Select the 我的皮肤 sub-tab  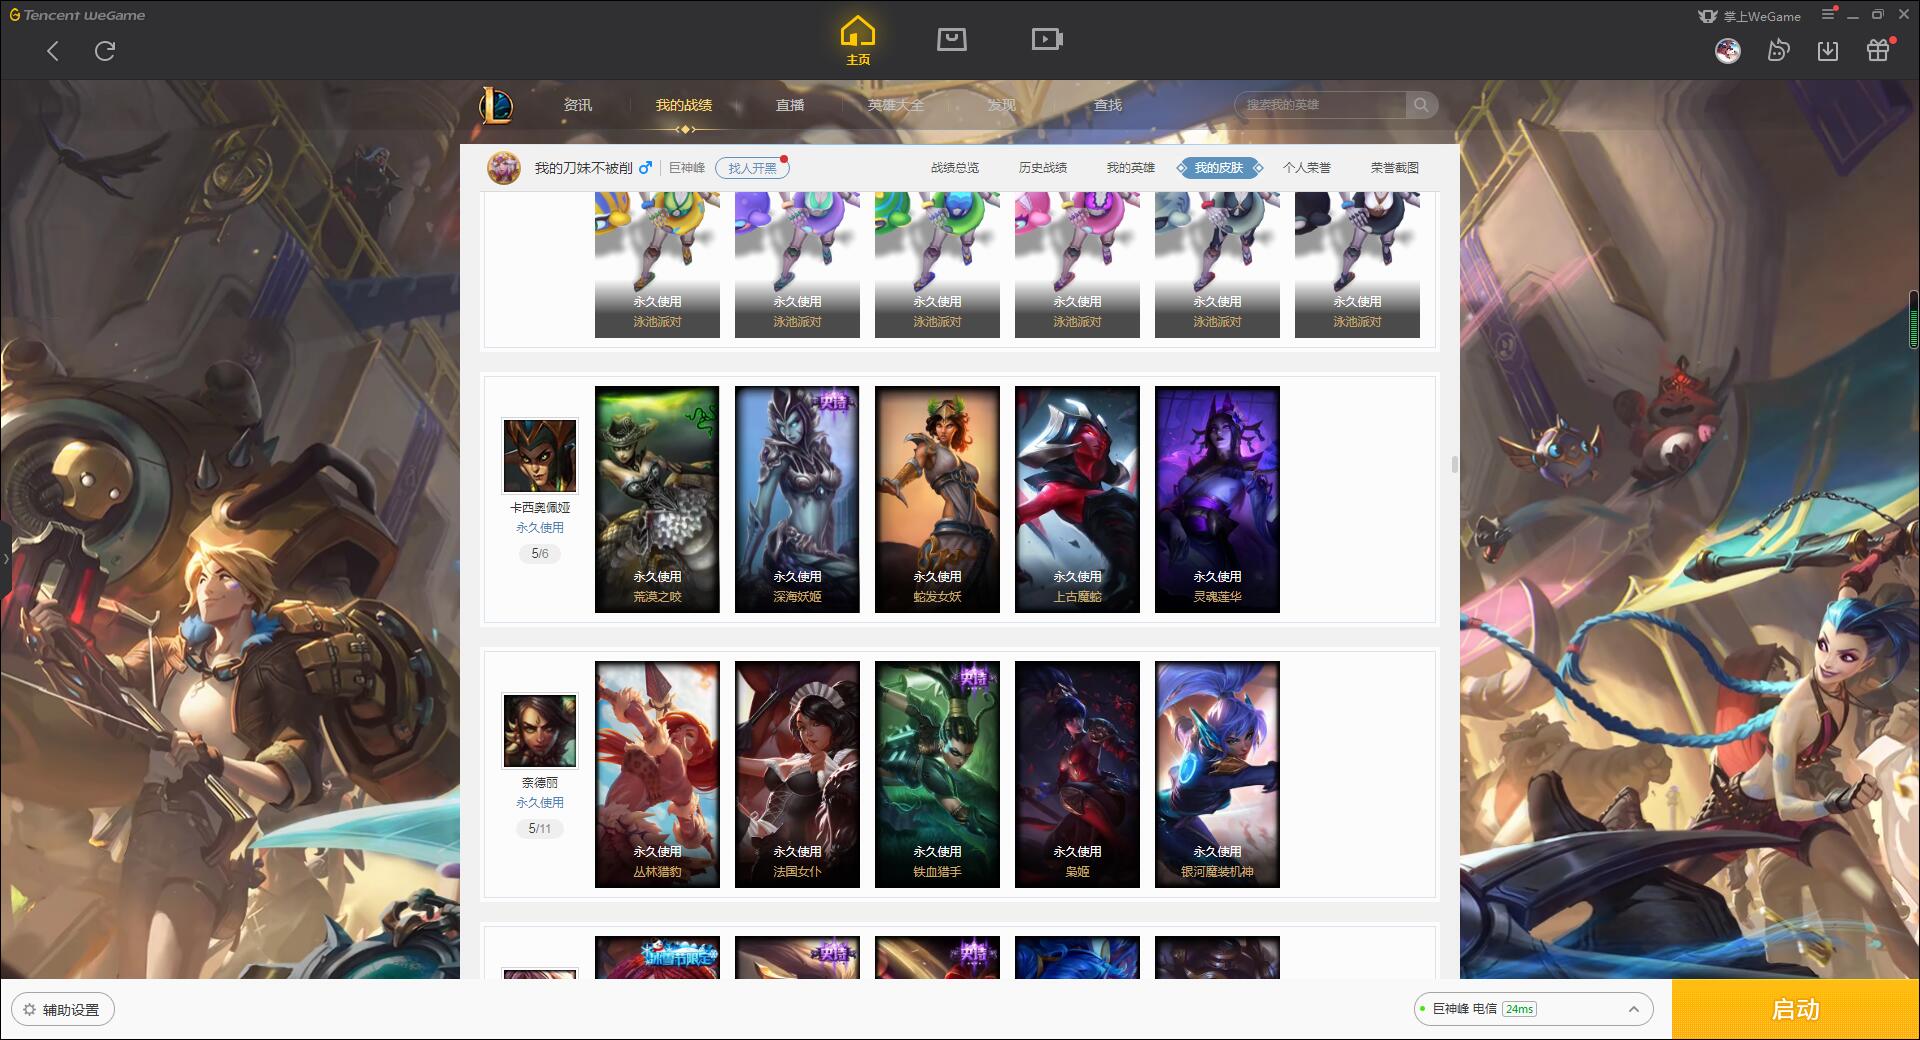coord(1219,168)
